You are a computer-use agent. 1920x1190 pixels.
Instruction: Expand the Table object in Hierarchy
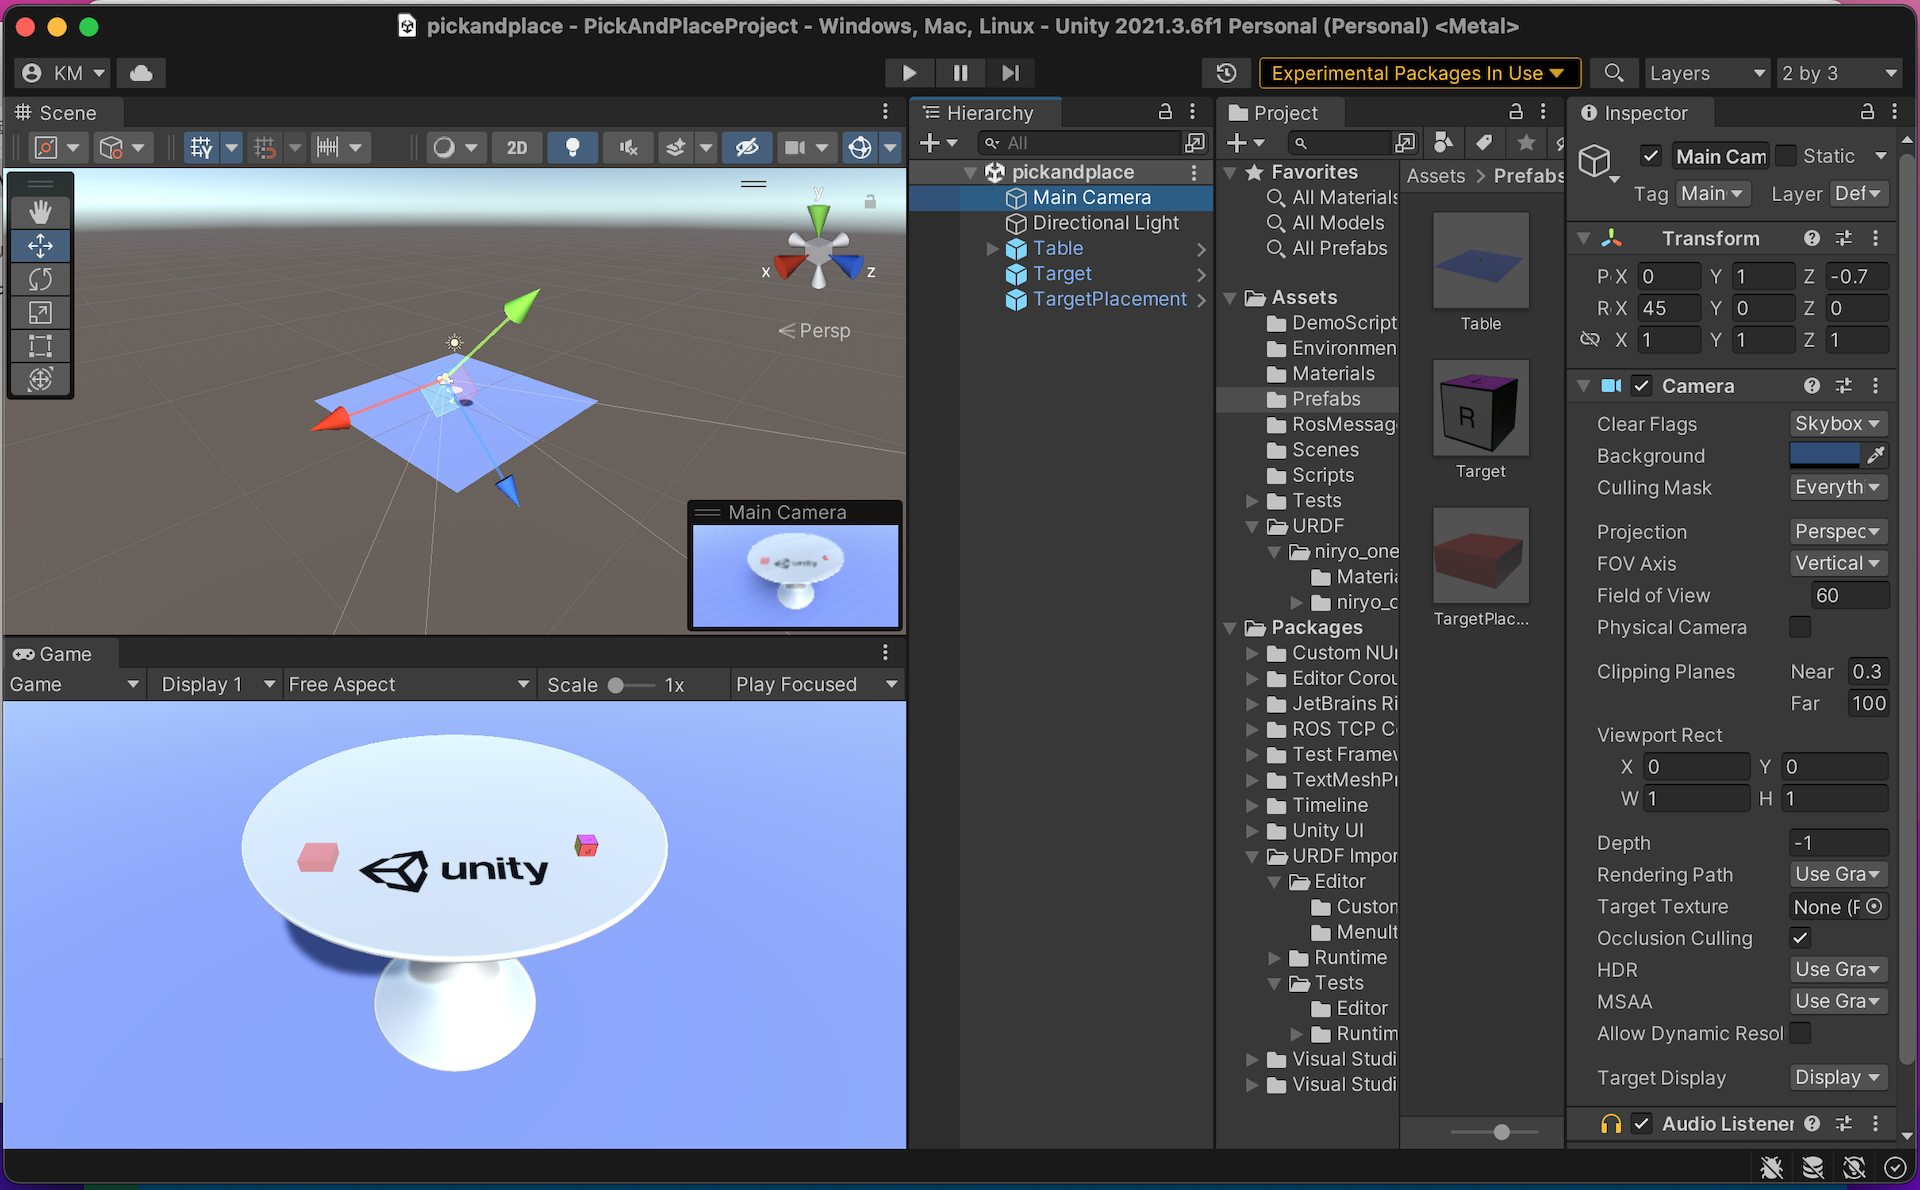(x=992, y=249)
